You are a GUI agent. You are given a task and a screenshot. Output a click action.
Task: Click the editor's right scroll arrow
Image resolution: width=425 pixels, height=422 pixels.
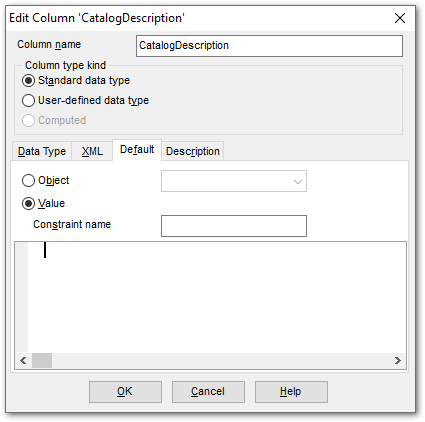pyautogui.click(x=398, y=360)
